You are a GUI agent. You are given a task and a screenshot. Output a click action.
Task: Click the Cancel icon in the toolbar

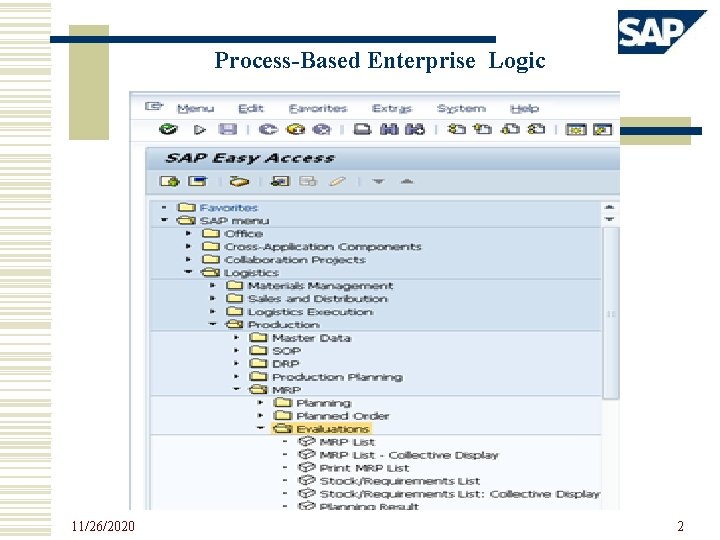coord(321,130)
